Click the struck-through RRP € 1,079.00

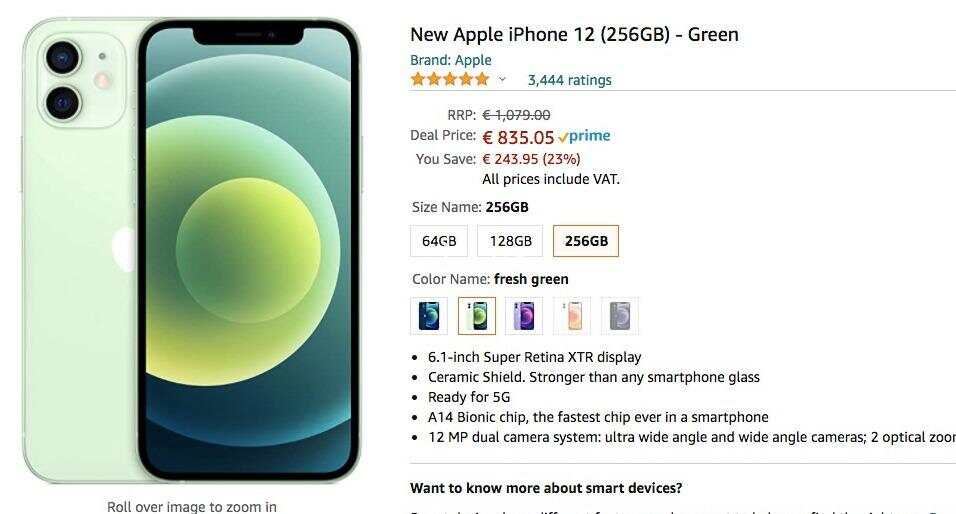(516, 115)
